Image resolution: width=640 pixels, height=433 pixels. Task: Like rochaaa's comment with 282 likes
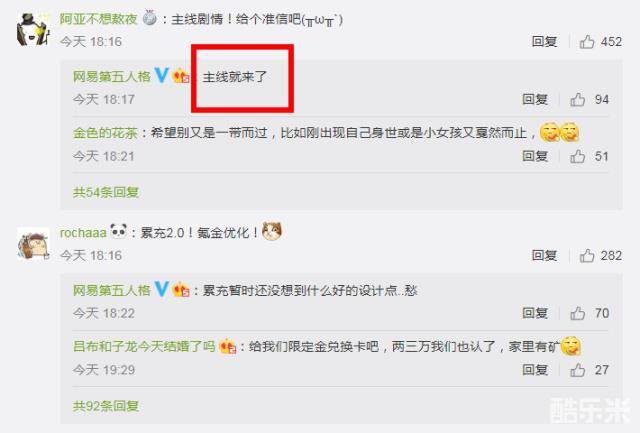587,255
